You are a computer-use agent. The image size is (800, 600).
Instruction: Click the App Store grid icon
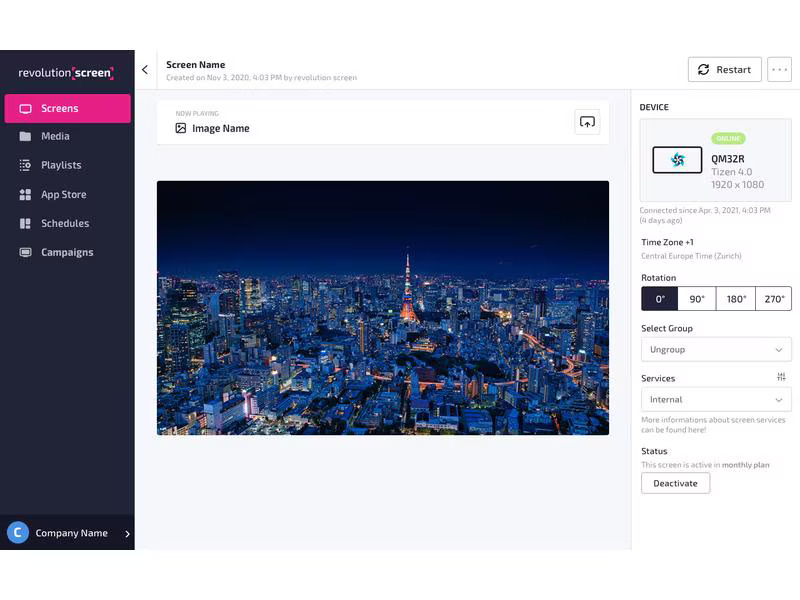[25, 194]
